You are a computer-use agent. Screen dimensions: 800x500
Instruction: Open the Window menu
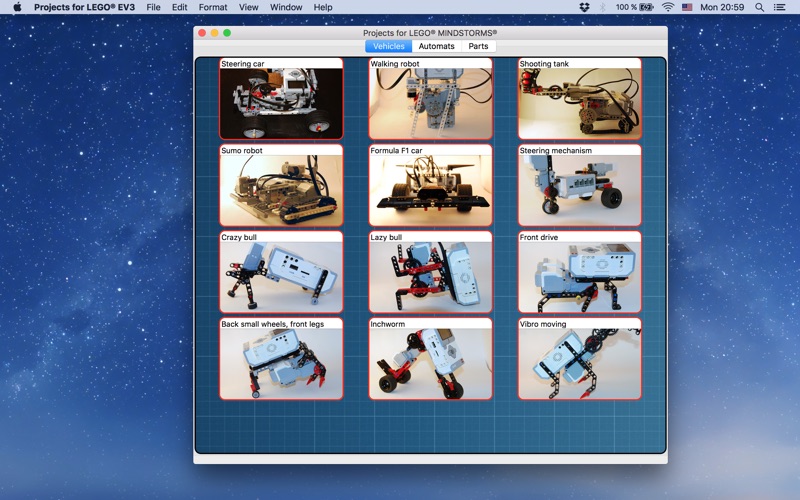tap(286, 7)
